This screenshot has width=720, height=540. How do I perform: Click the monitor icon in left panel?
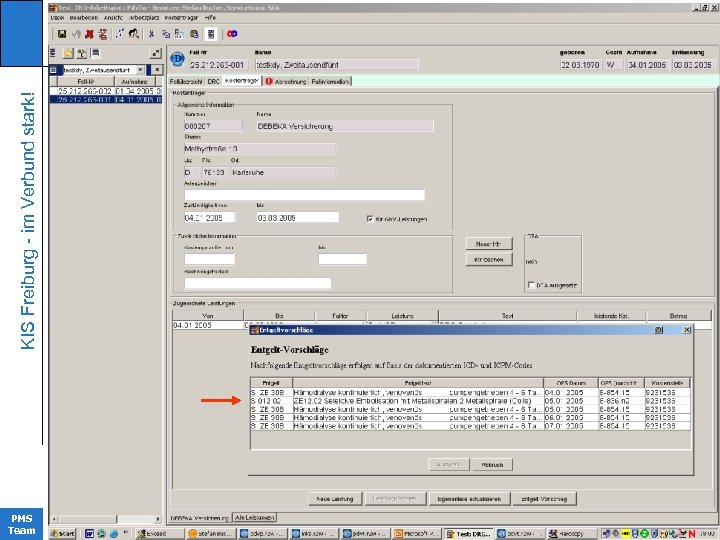pyautogui.click(x=96, y=53)
